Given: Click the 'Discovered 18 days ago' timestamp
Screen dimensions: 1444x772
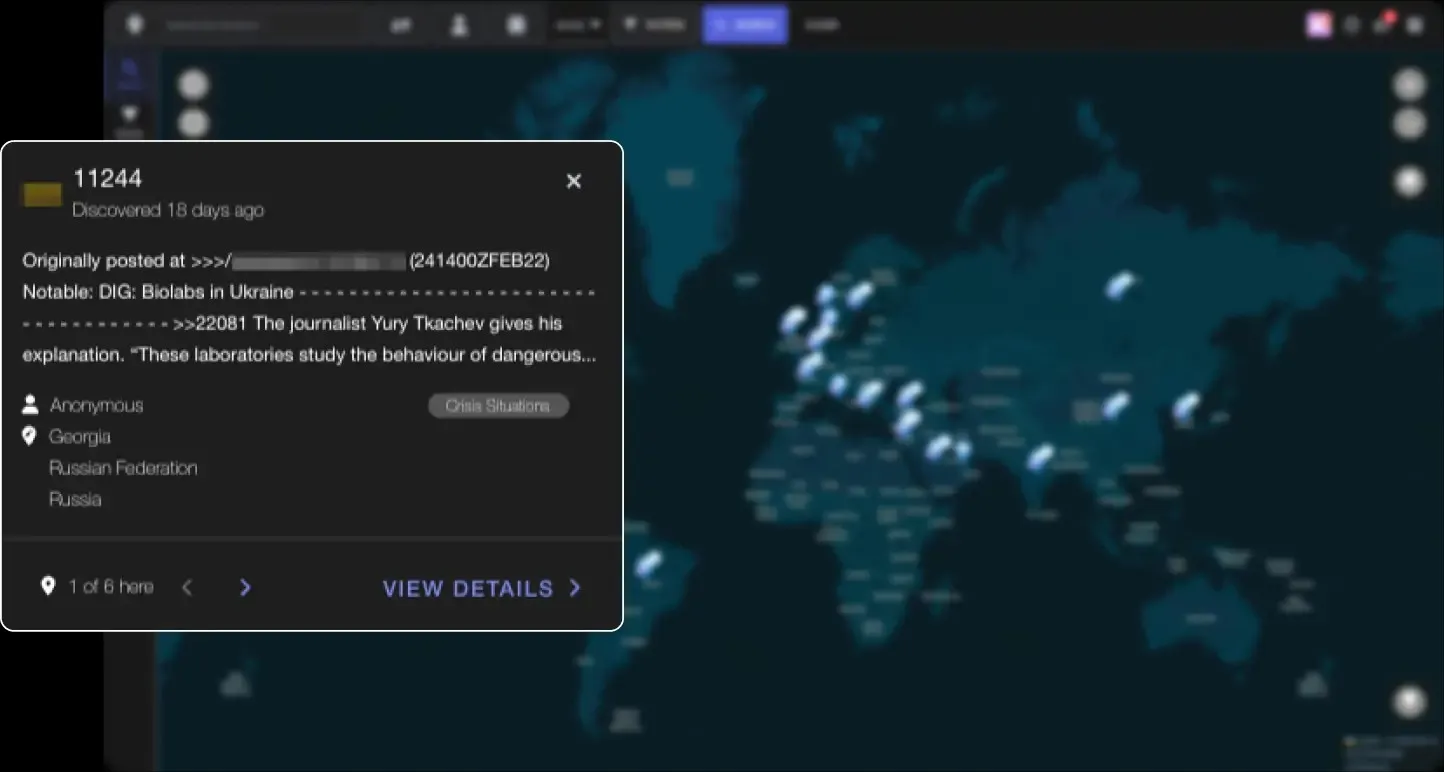Looking at the screenshot, I should tap(168, 210).
